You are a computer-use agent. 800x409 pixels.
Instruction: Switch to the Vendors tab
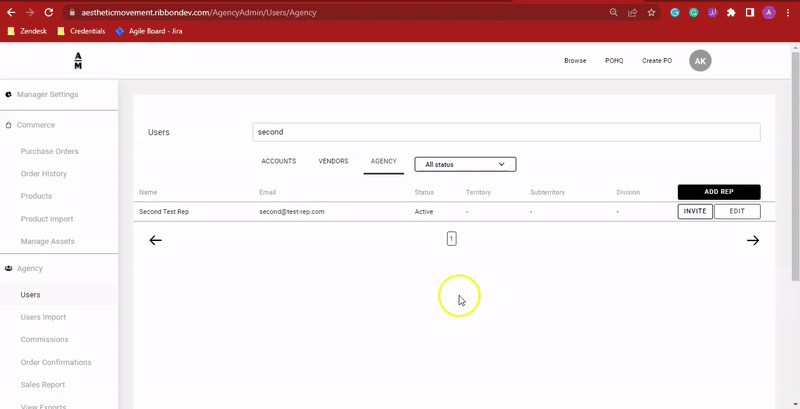[333, 161]
